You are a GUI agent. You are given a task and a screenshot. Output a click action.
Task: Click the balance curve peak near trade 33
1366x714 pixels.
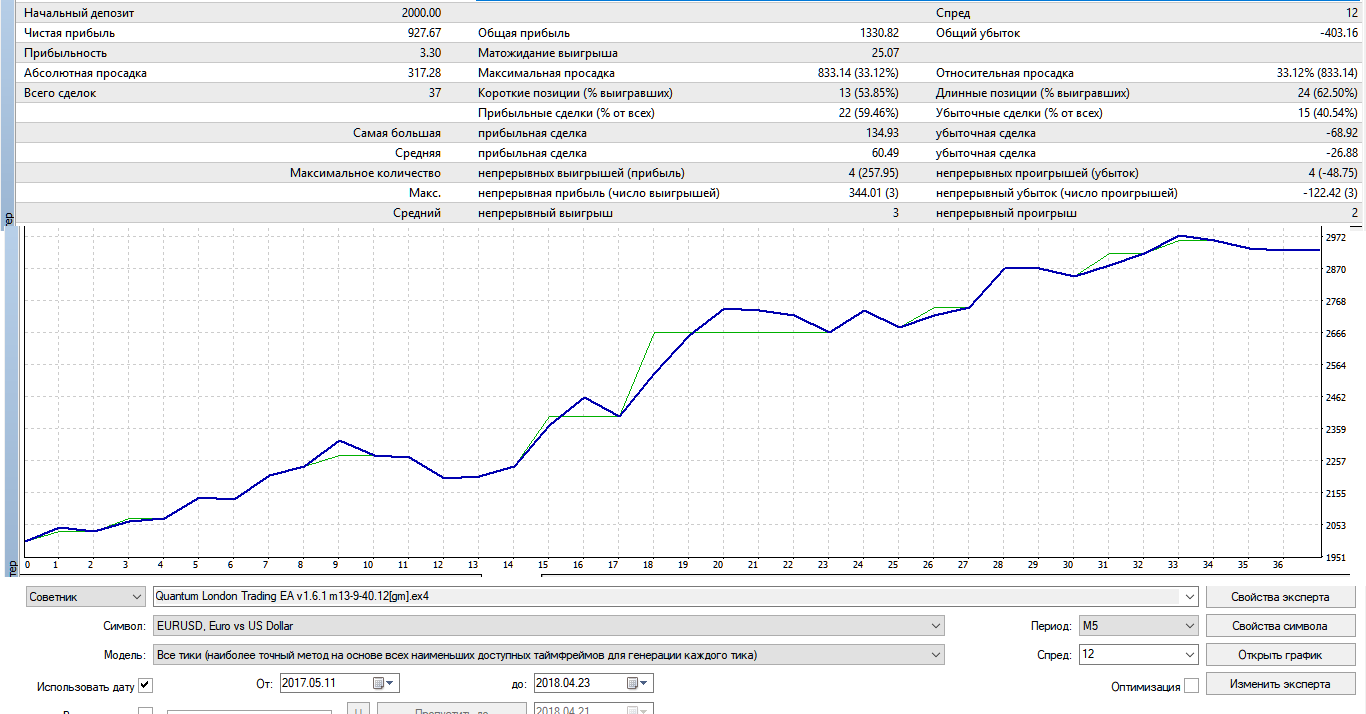[1181, 236]
